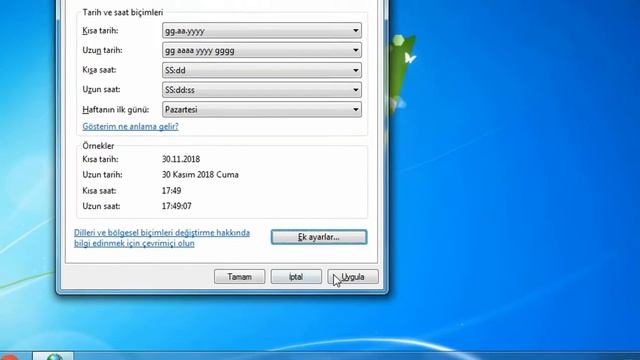This screenshot has height=360, width=640.
Task: Open the Uzun tarih format dropdown
Action: click(262, 50)
